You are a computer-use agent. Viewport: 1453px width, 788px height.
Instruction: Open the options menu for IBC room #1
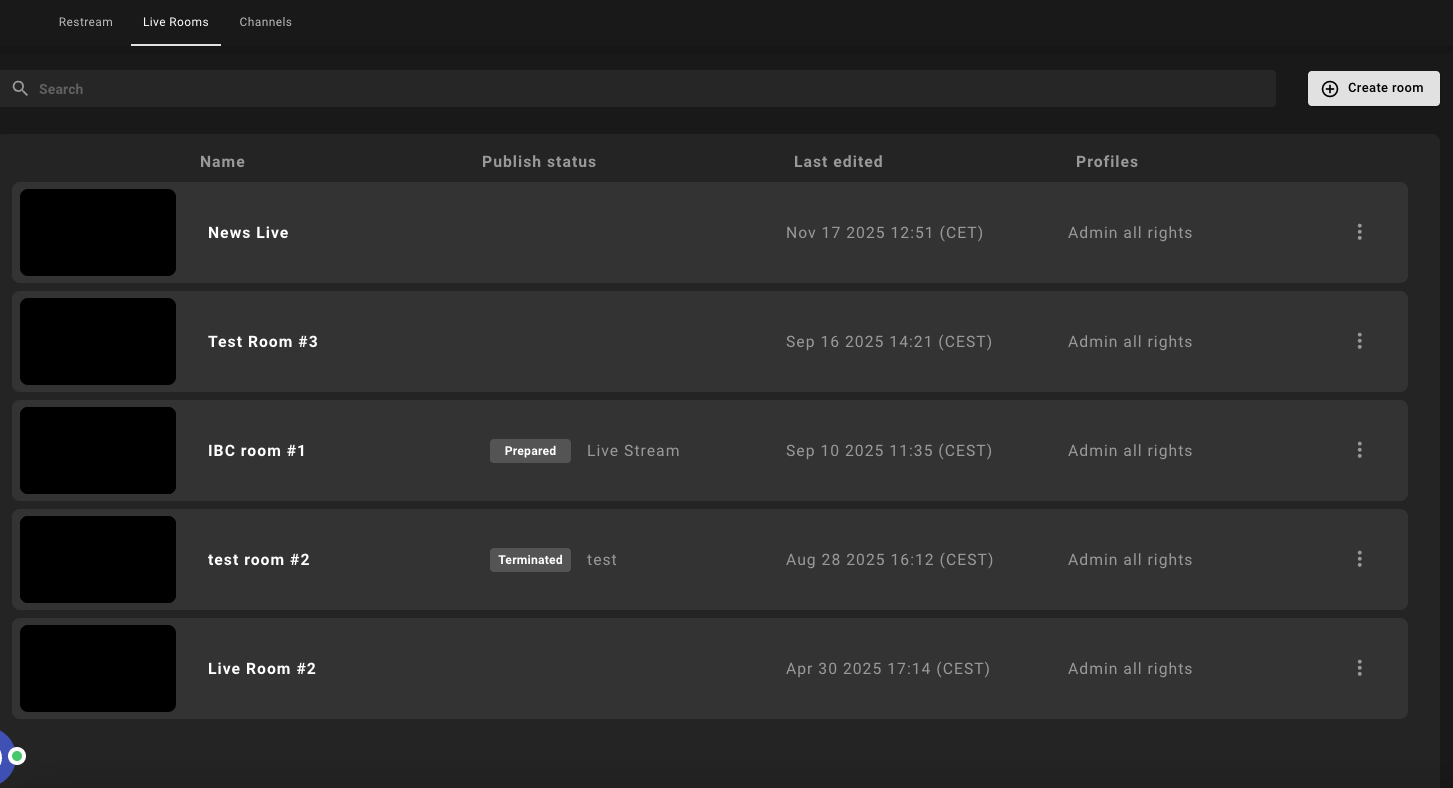pos(1359,450)
